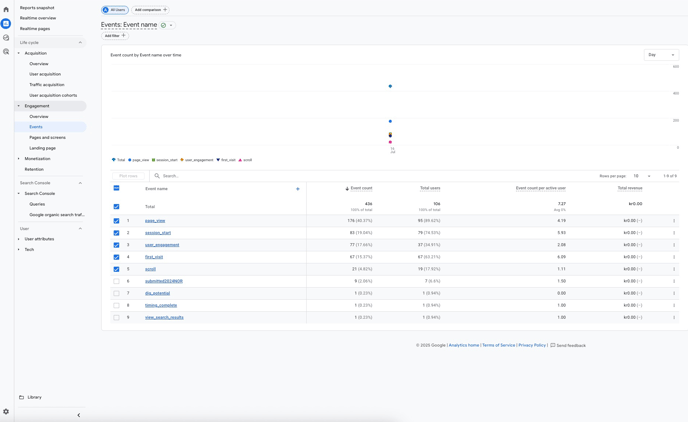Expand the Monetization tree arrow

(18, 158)
